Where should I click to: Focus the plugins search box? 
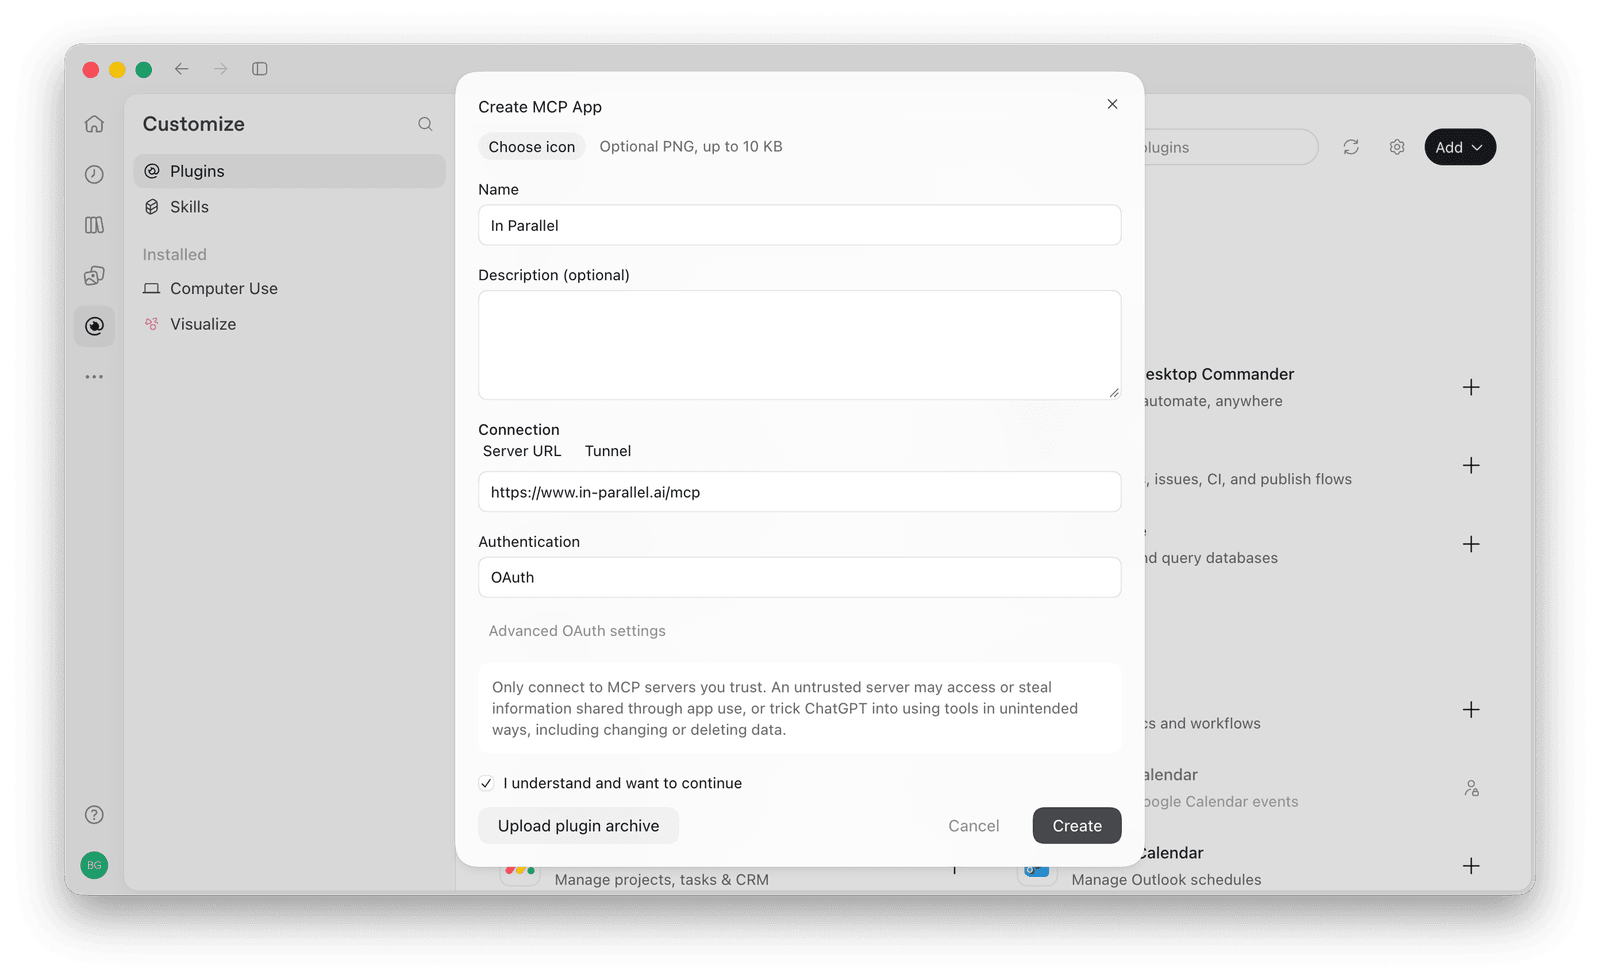pos(1230,147)
